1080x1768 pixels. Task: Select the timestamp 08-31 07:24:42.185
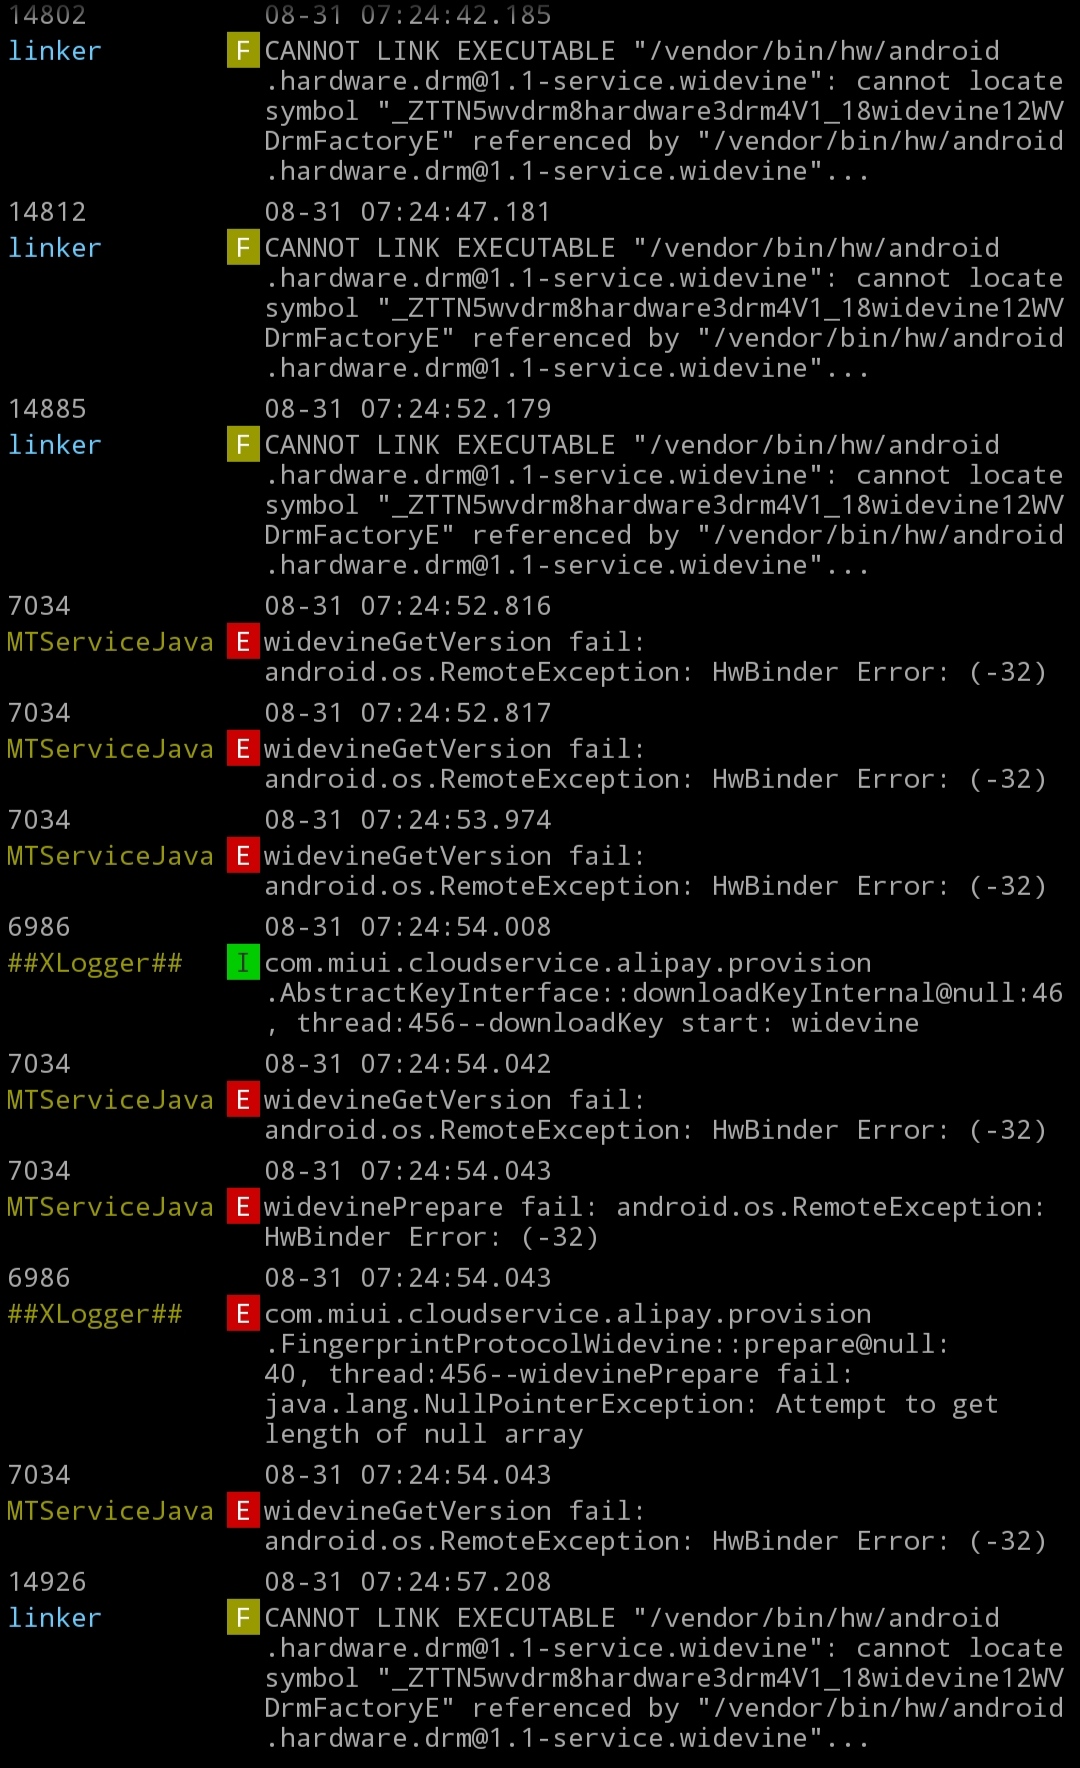[408, 14]
